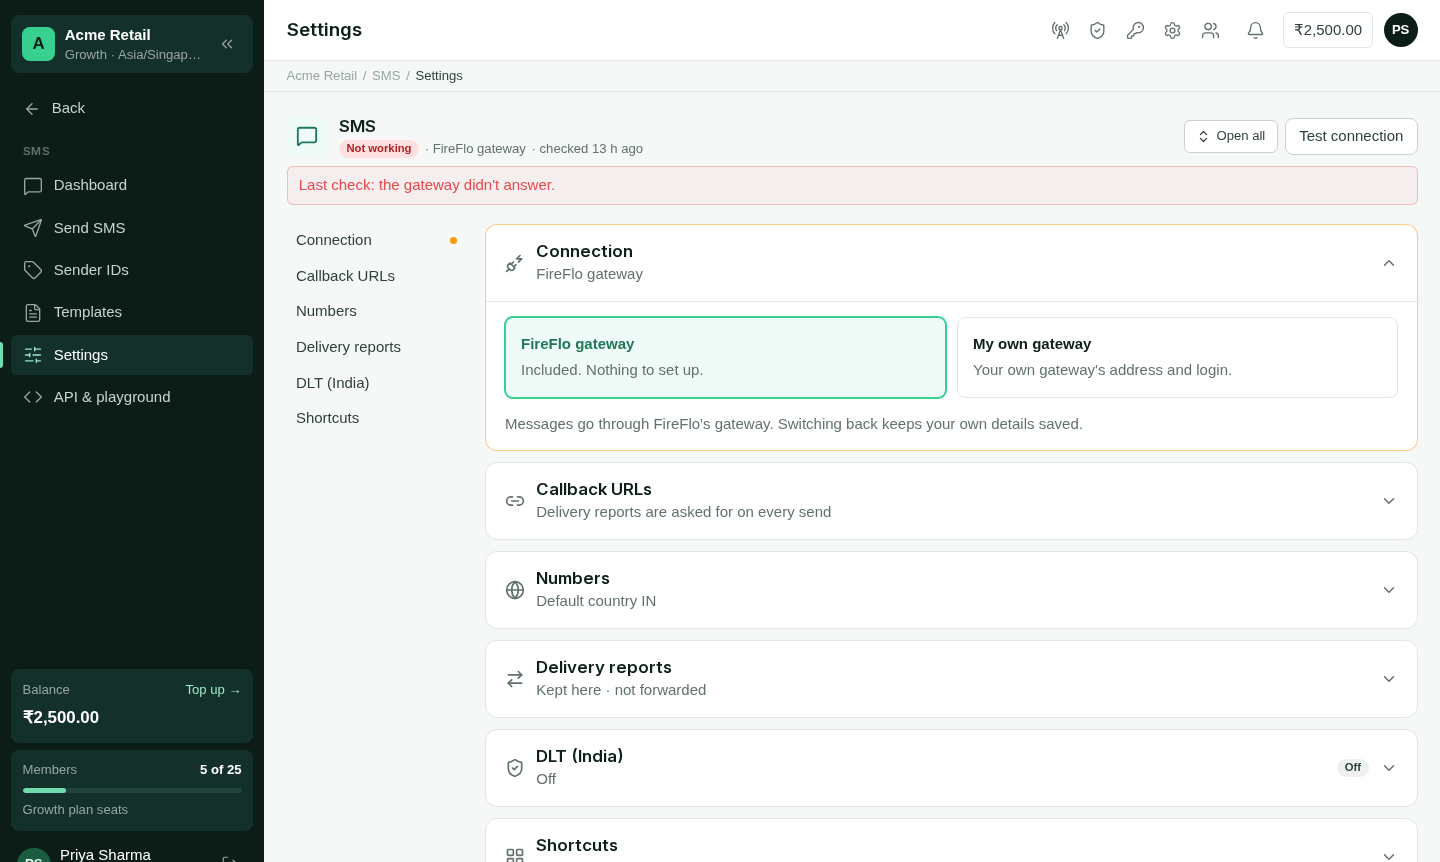Click the broadcast antenna icon in header

pyautogui.click(x=1060, y=30)
